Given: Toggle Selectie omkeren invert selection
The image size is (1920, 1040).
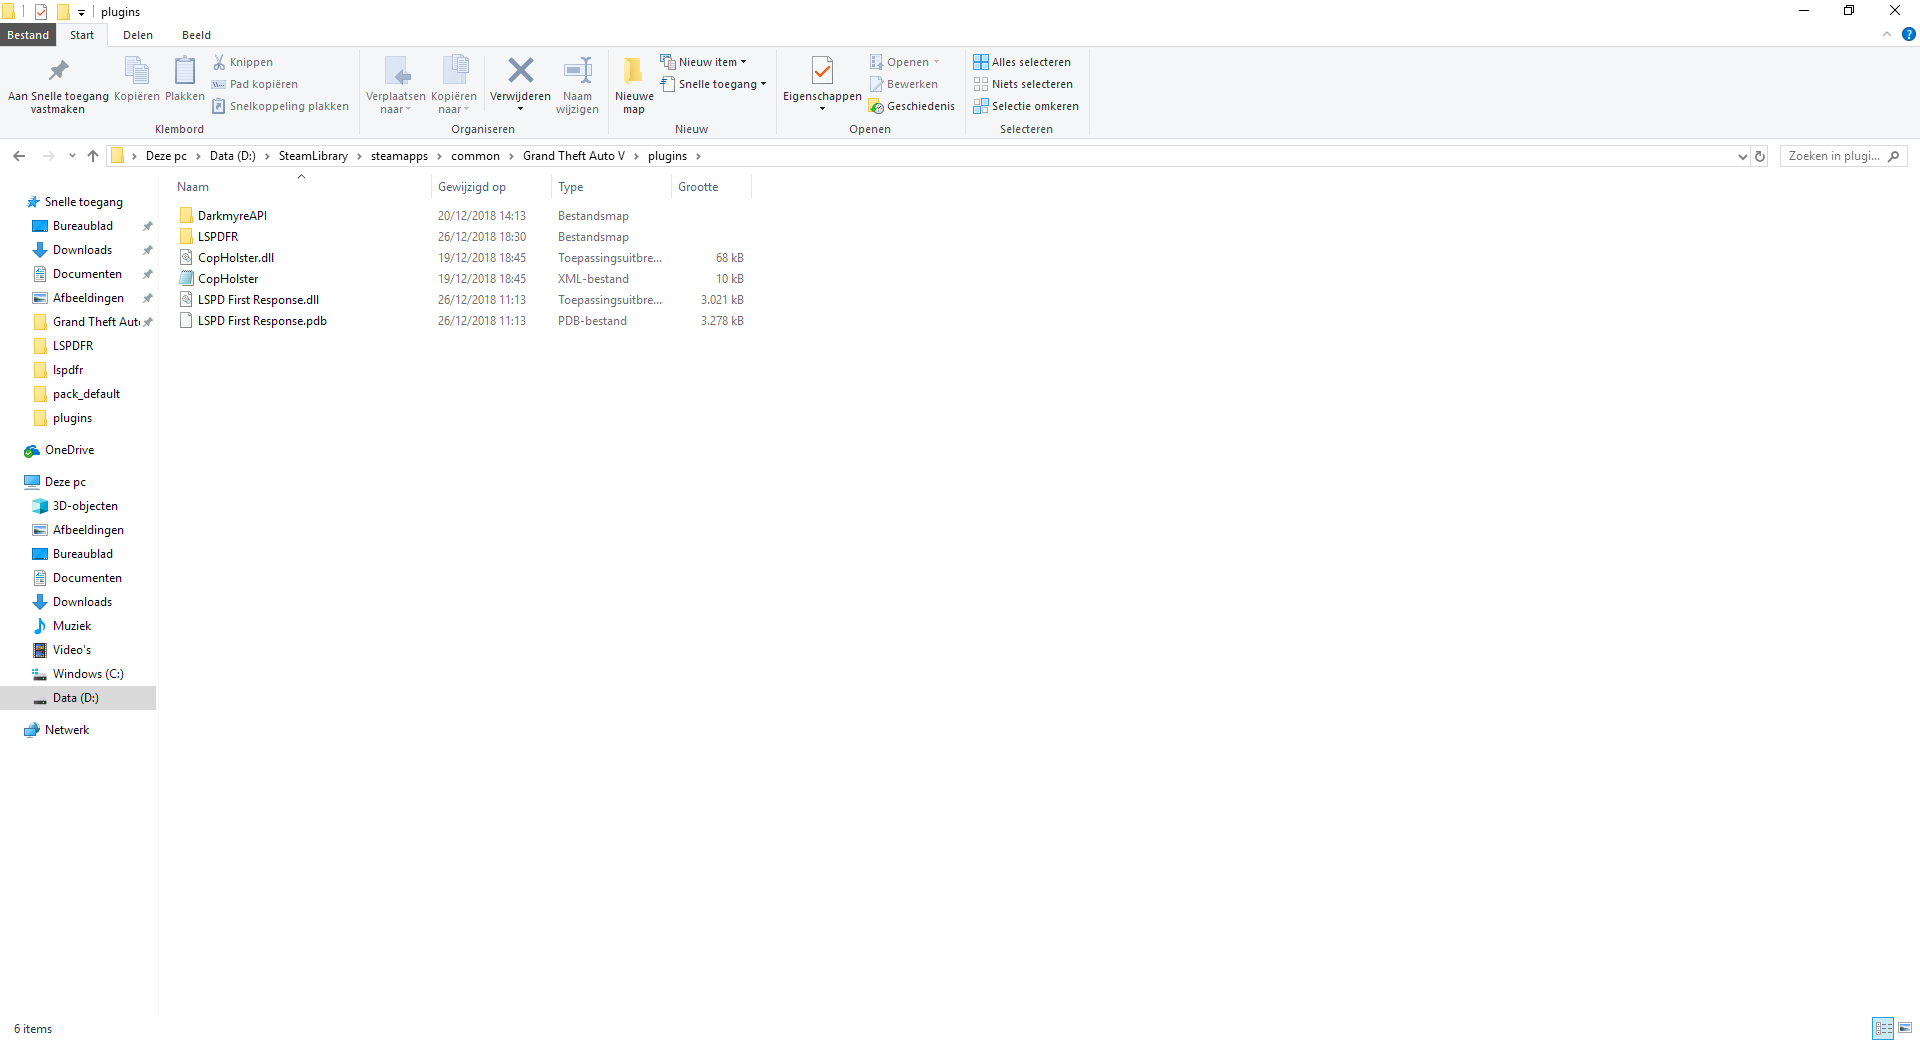Looking at the screenshot, I should coord(1026,106).
